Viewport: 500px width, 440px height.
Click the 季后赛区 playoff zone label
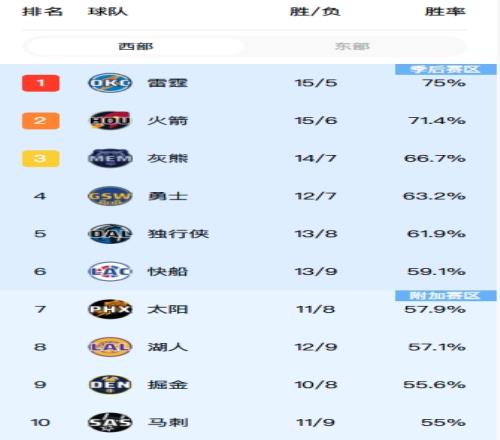446,69
